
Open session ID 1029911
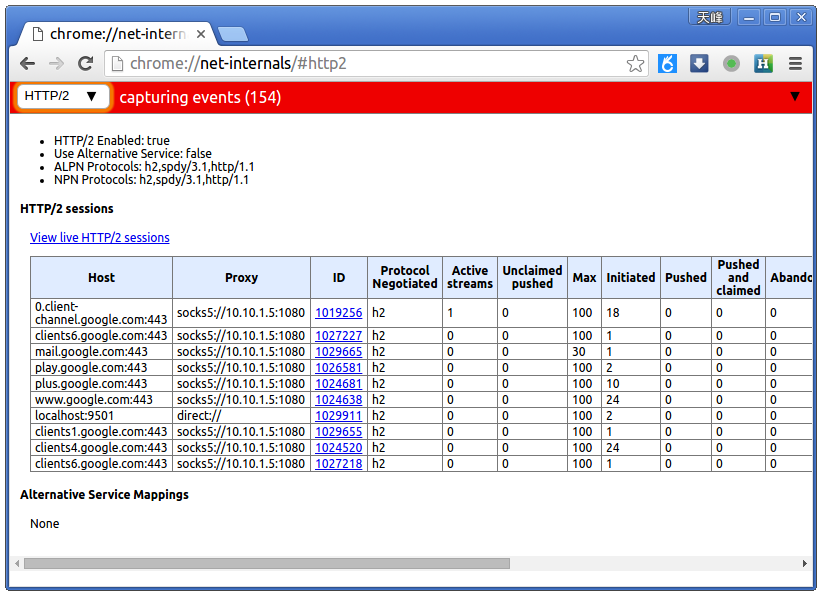tap(338, 416)
